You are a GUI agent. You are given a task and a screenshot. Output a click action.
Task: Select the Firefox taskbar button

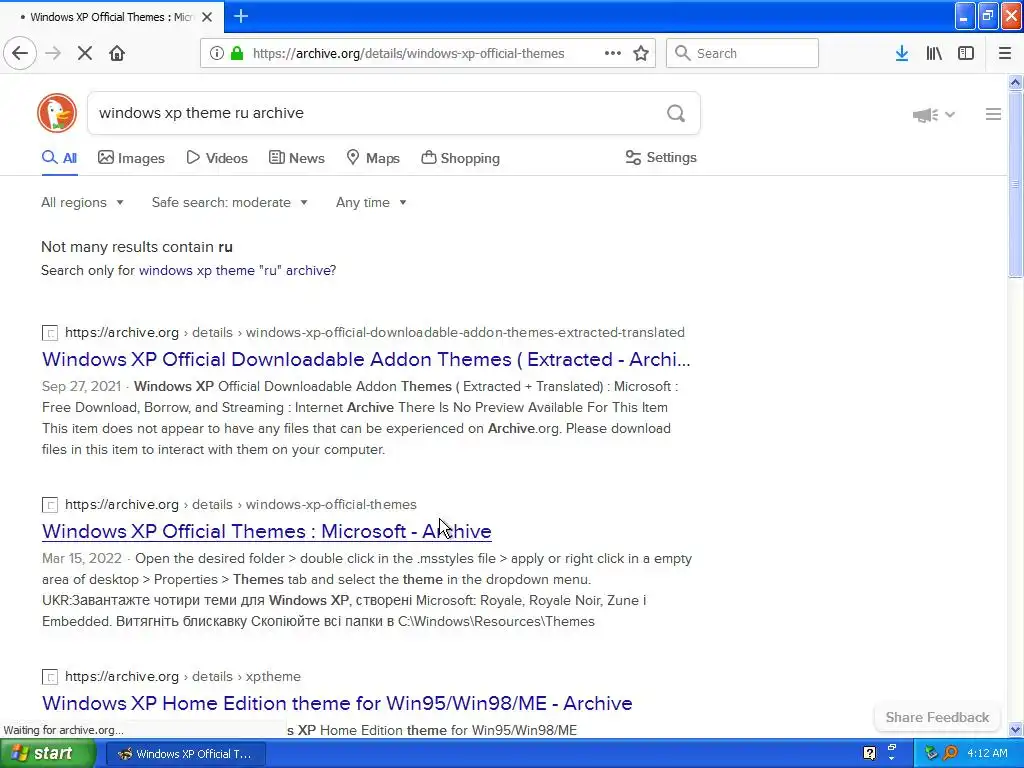pyautogui.click(x=185, y=754)
